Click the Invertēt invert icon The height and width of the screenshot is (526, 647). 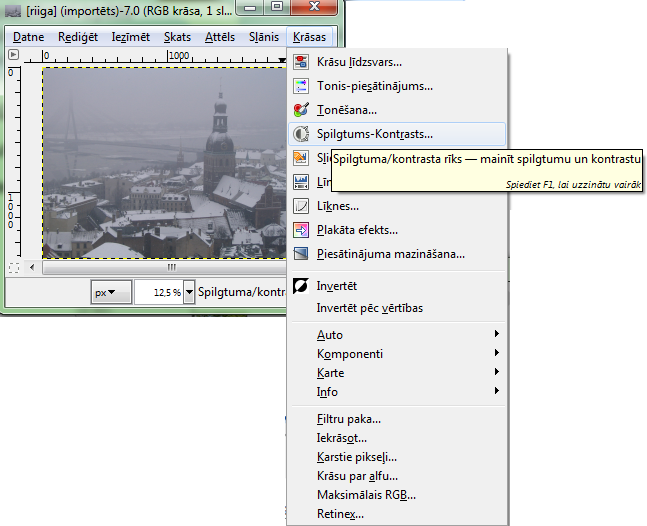pos(301,286)
